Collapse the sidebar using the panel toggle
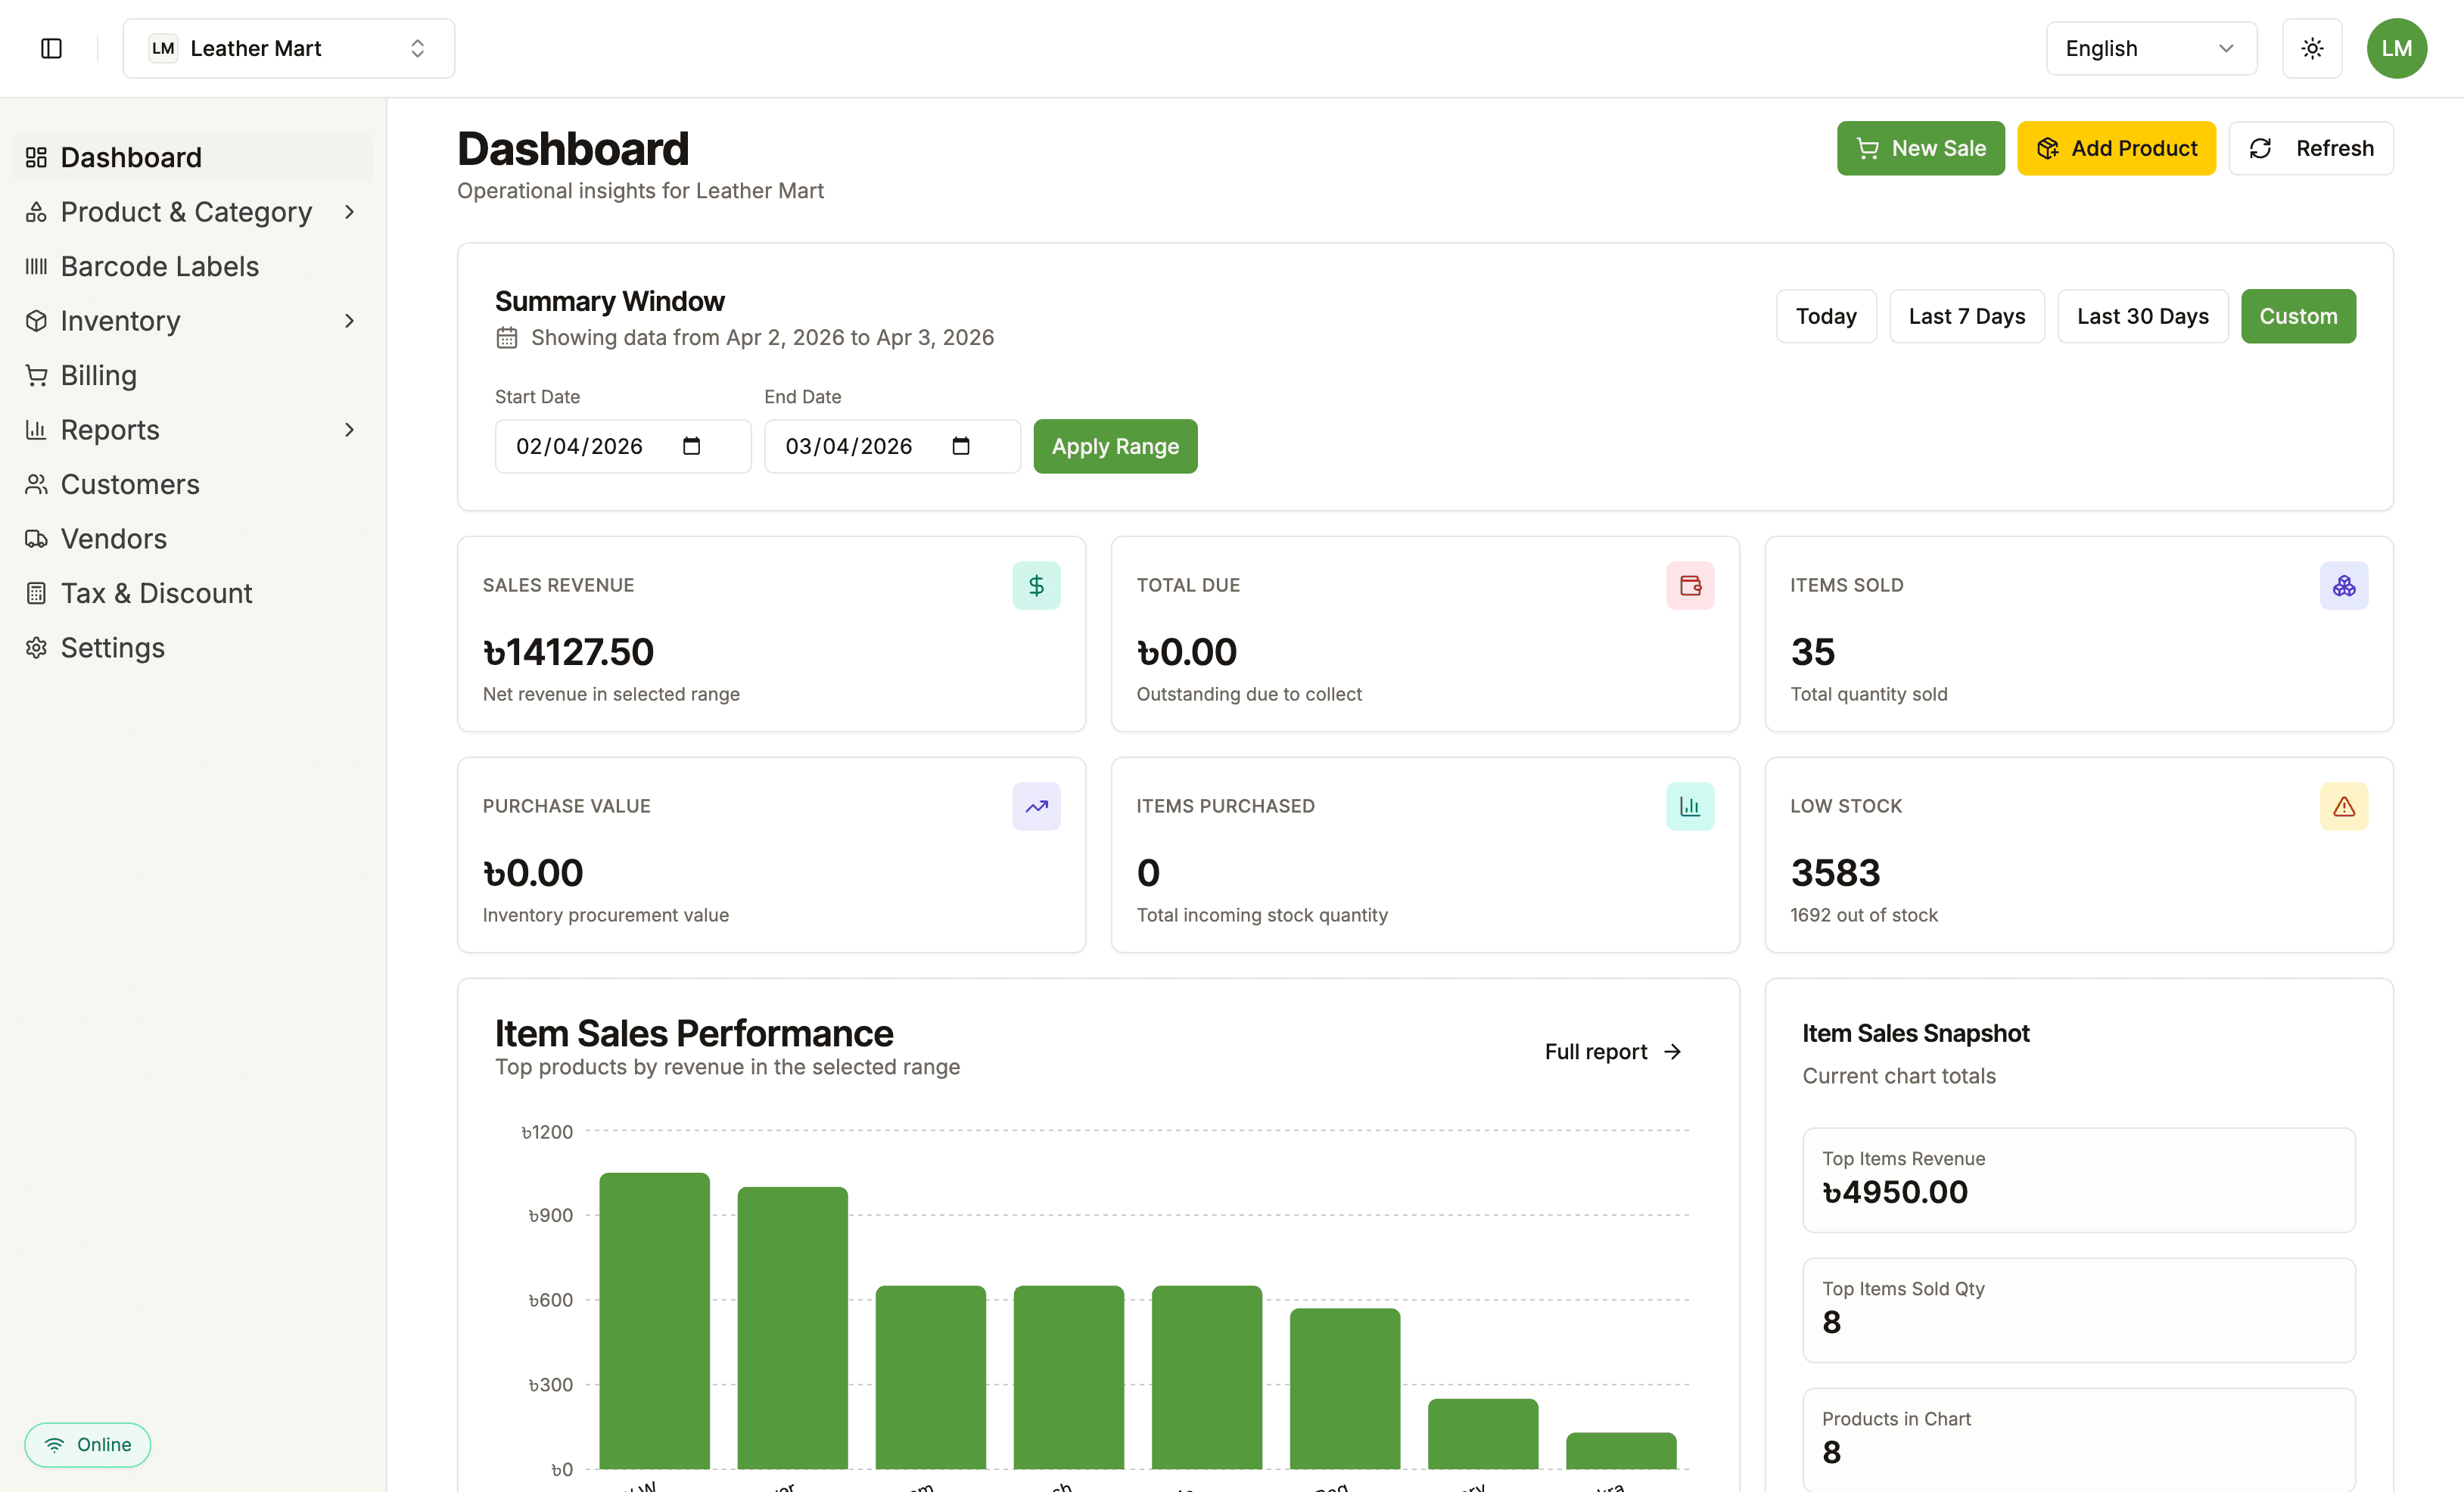Image resolution: width=2464 pixels, height=1492 pixels. [52, 47]
